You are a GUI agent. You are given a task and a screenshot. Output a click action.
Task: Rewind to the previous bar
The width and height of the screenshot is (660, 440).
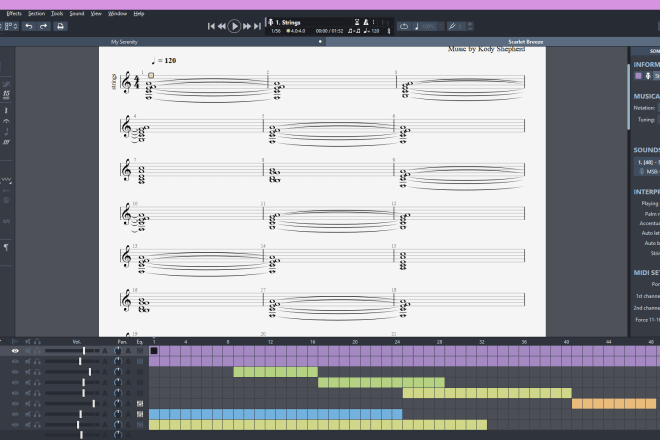coord(222,26)
